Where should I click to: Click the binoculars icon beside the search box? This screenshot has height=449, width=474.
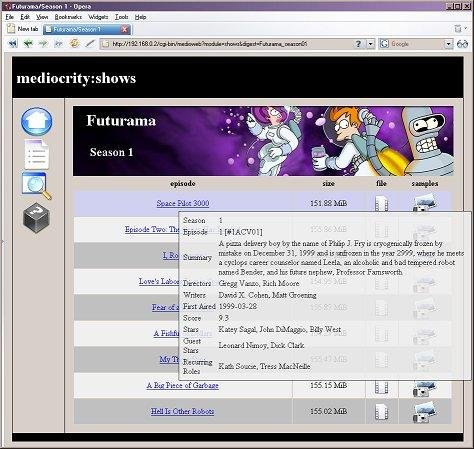(x=462, y=44)
